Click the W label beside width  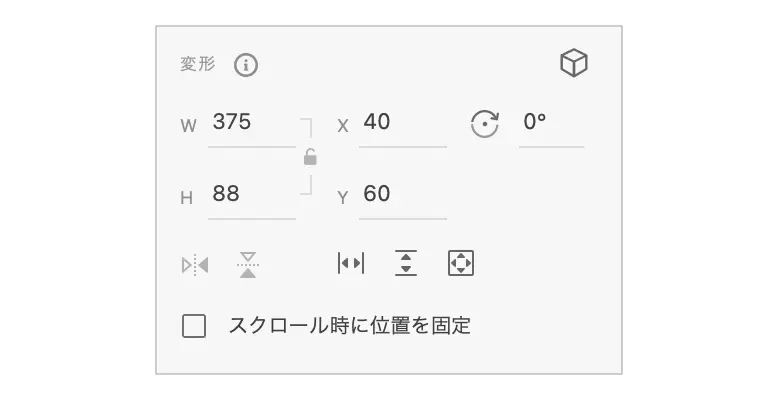188,126
